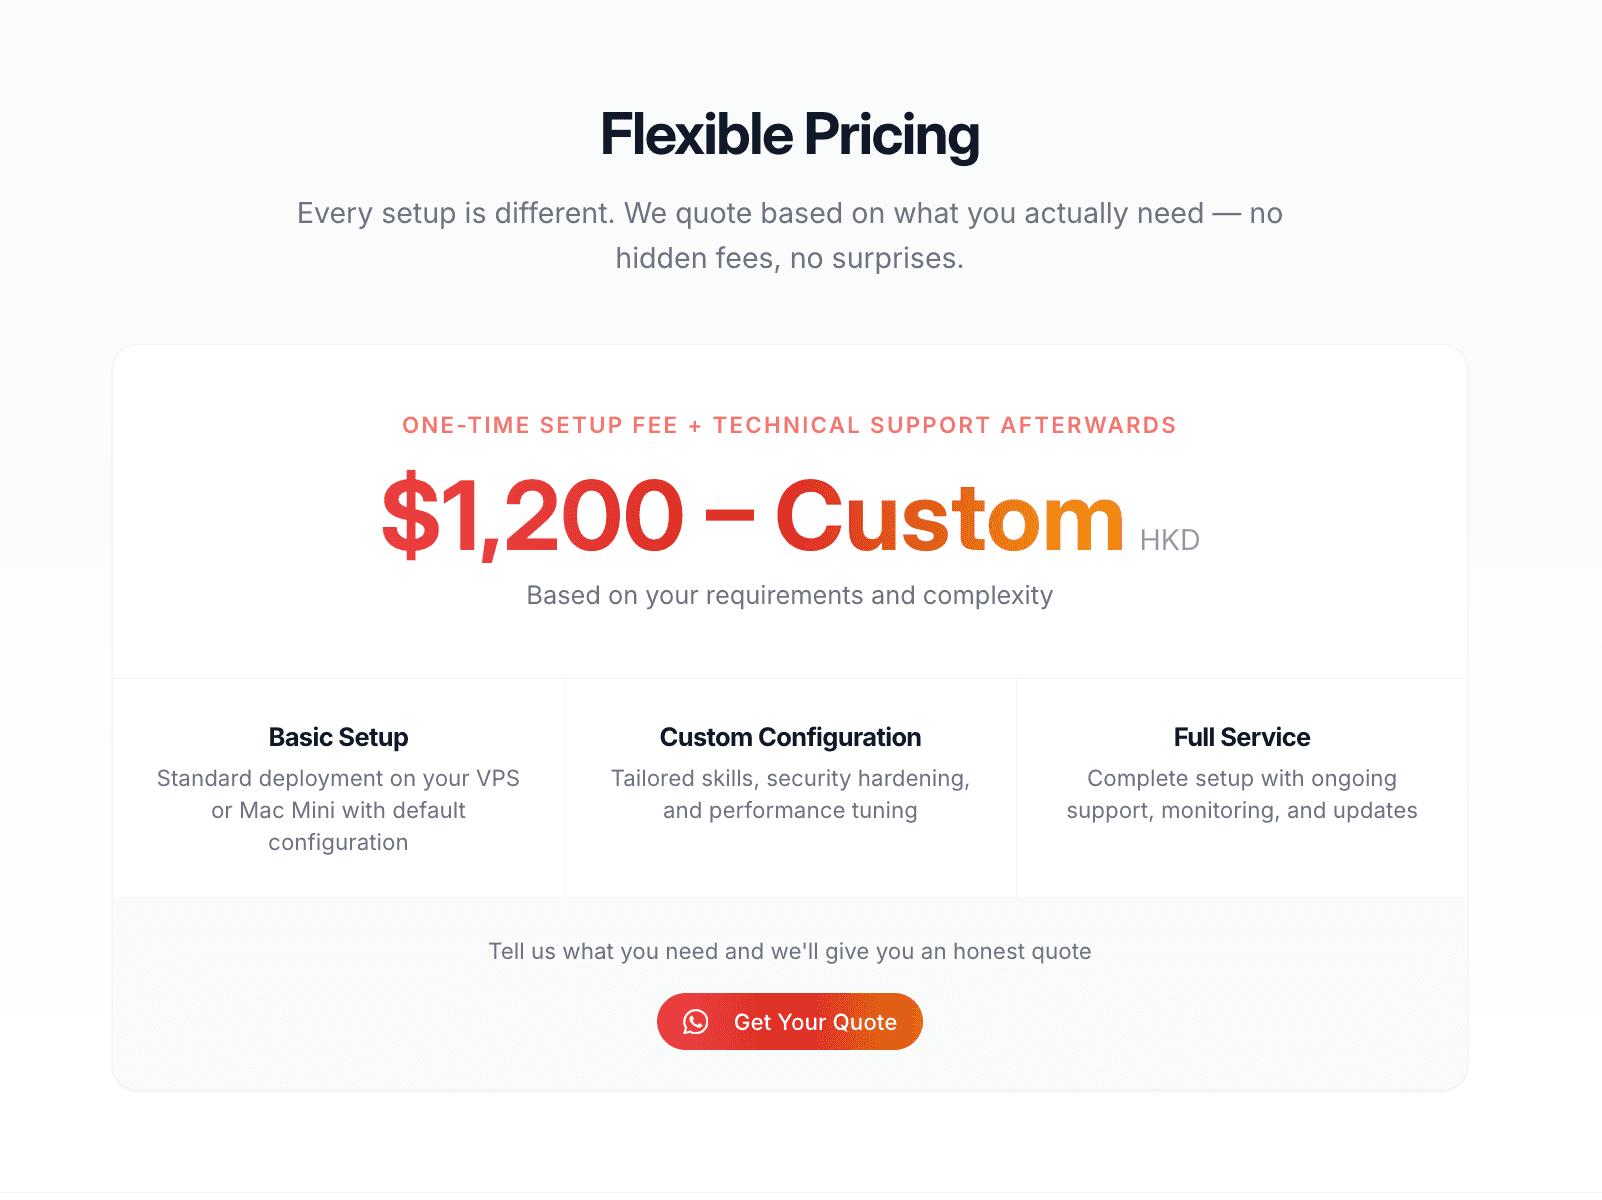The width and height of the screenshot is (1602, 1200).
Task: Click the WhatsApp icon on the quote button
Action: [696, 1021]
